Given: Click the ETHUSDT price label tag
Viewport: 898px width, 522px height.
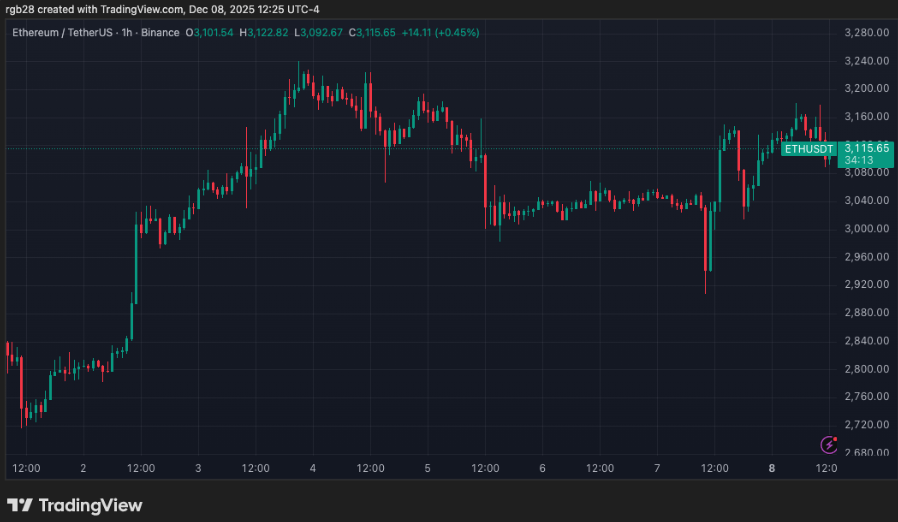Looking at the screenshot, I should 809,149.
